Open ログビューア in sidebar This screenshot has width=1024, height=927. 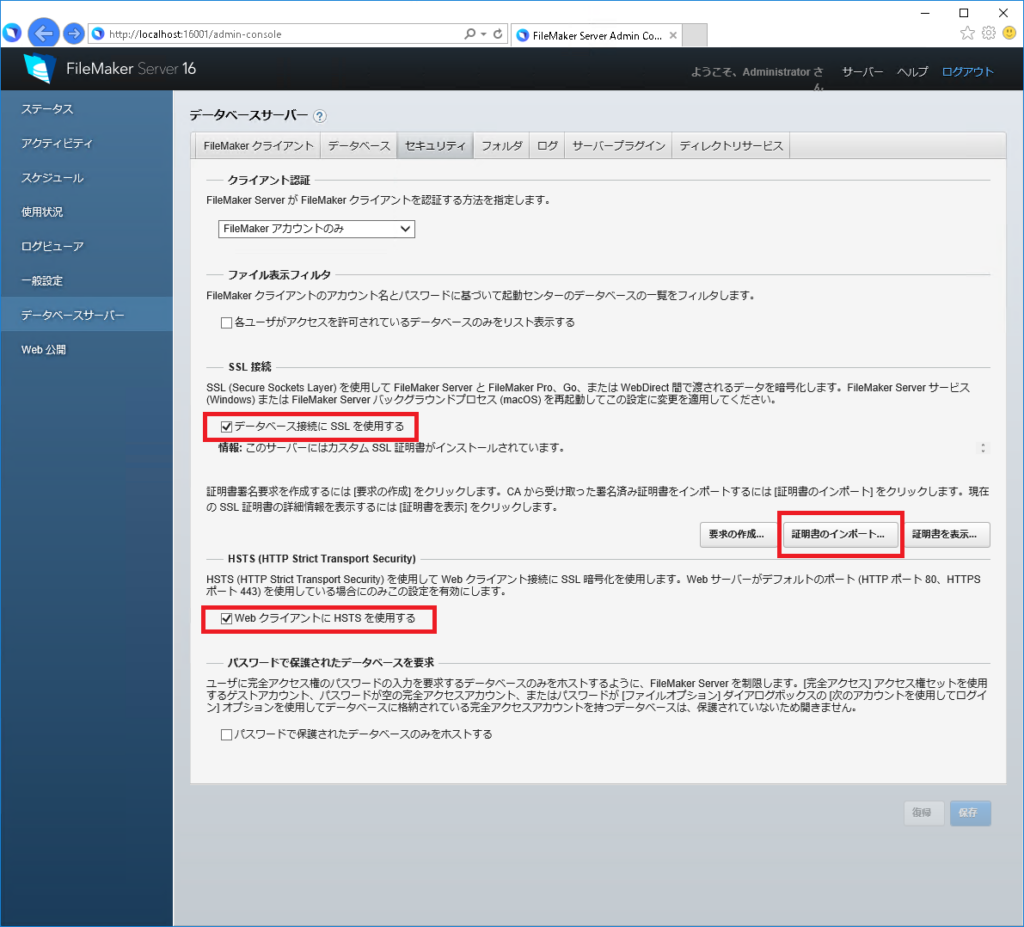point(86,246)
